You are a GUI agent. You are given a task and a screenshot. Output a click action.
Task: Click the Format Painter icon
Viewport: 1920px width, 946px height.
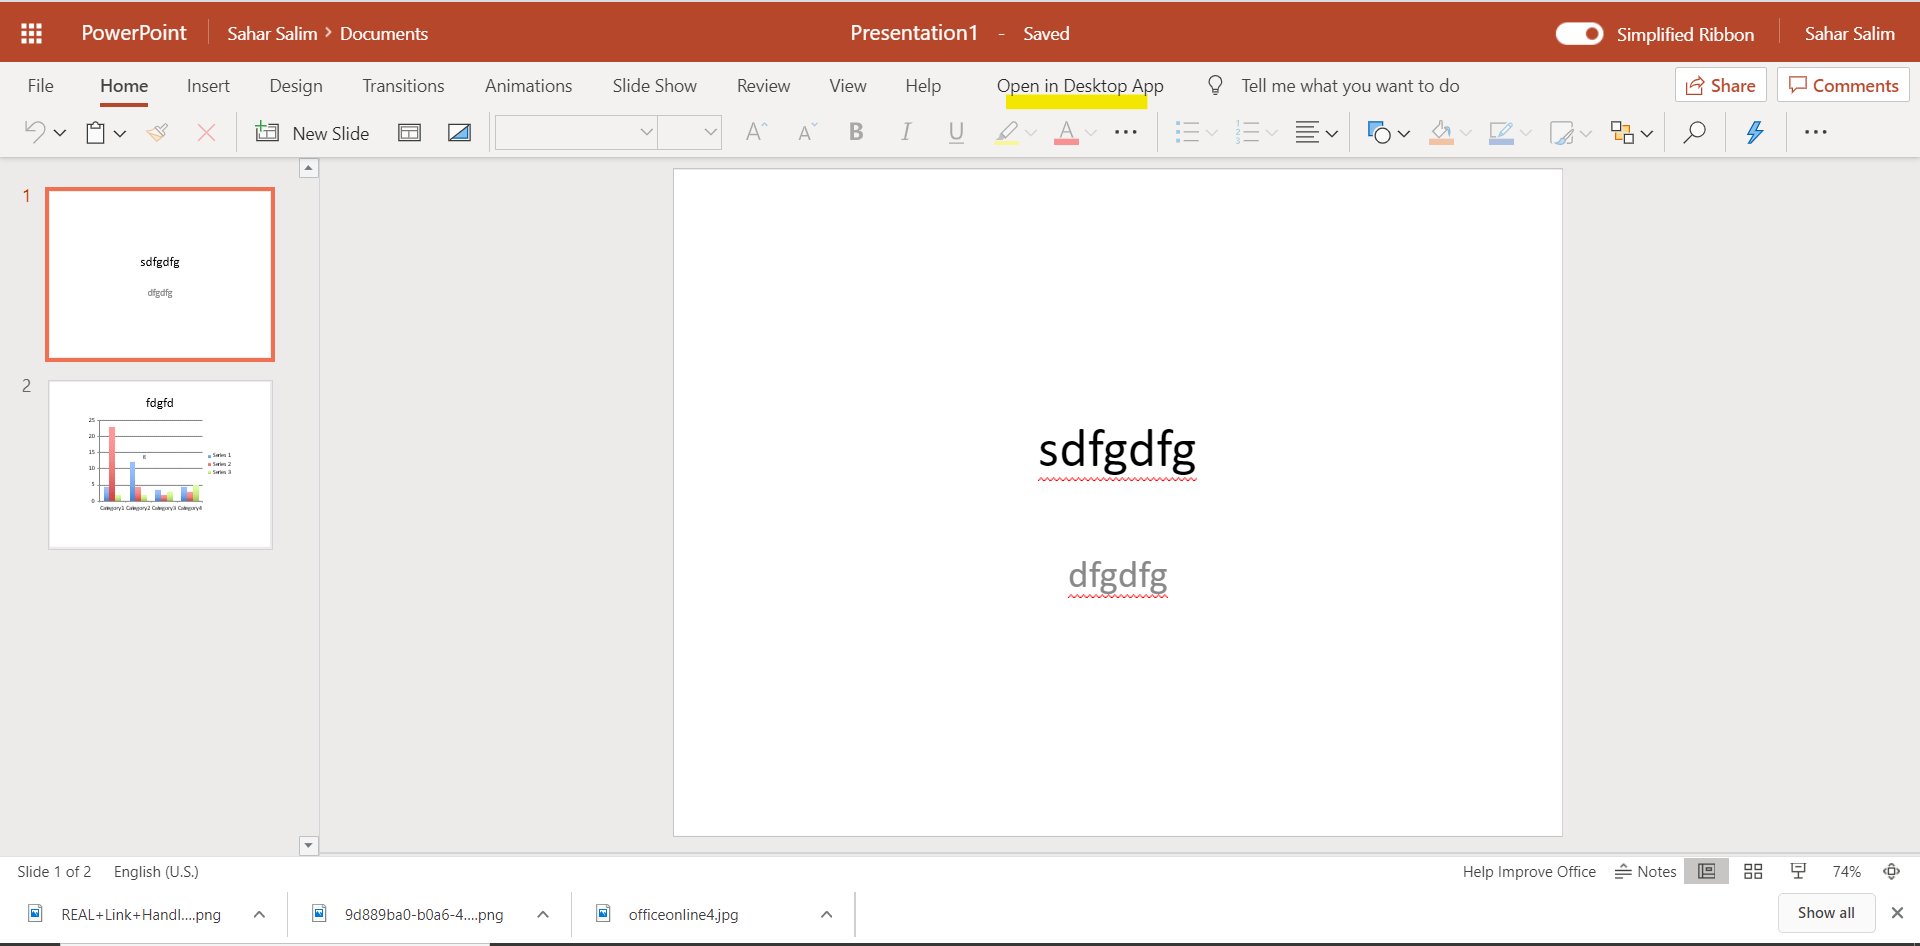pyautogui.click(x=157, y=132)
